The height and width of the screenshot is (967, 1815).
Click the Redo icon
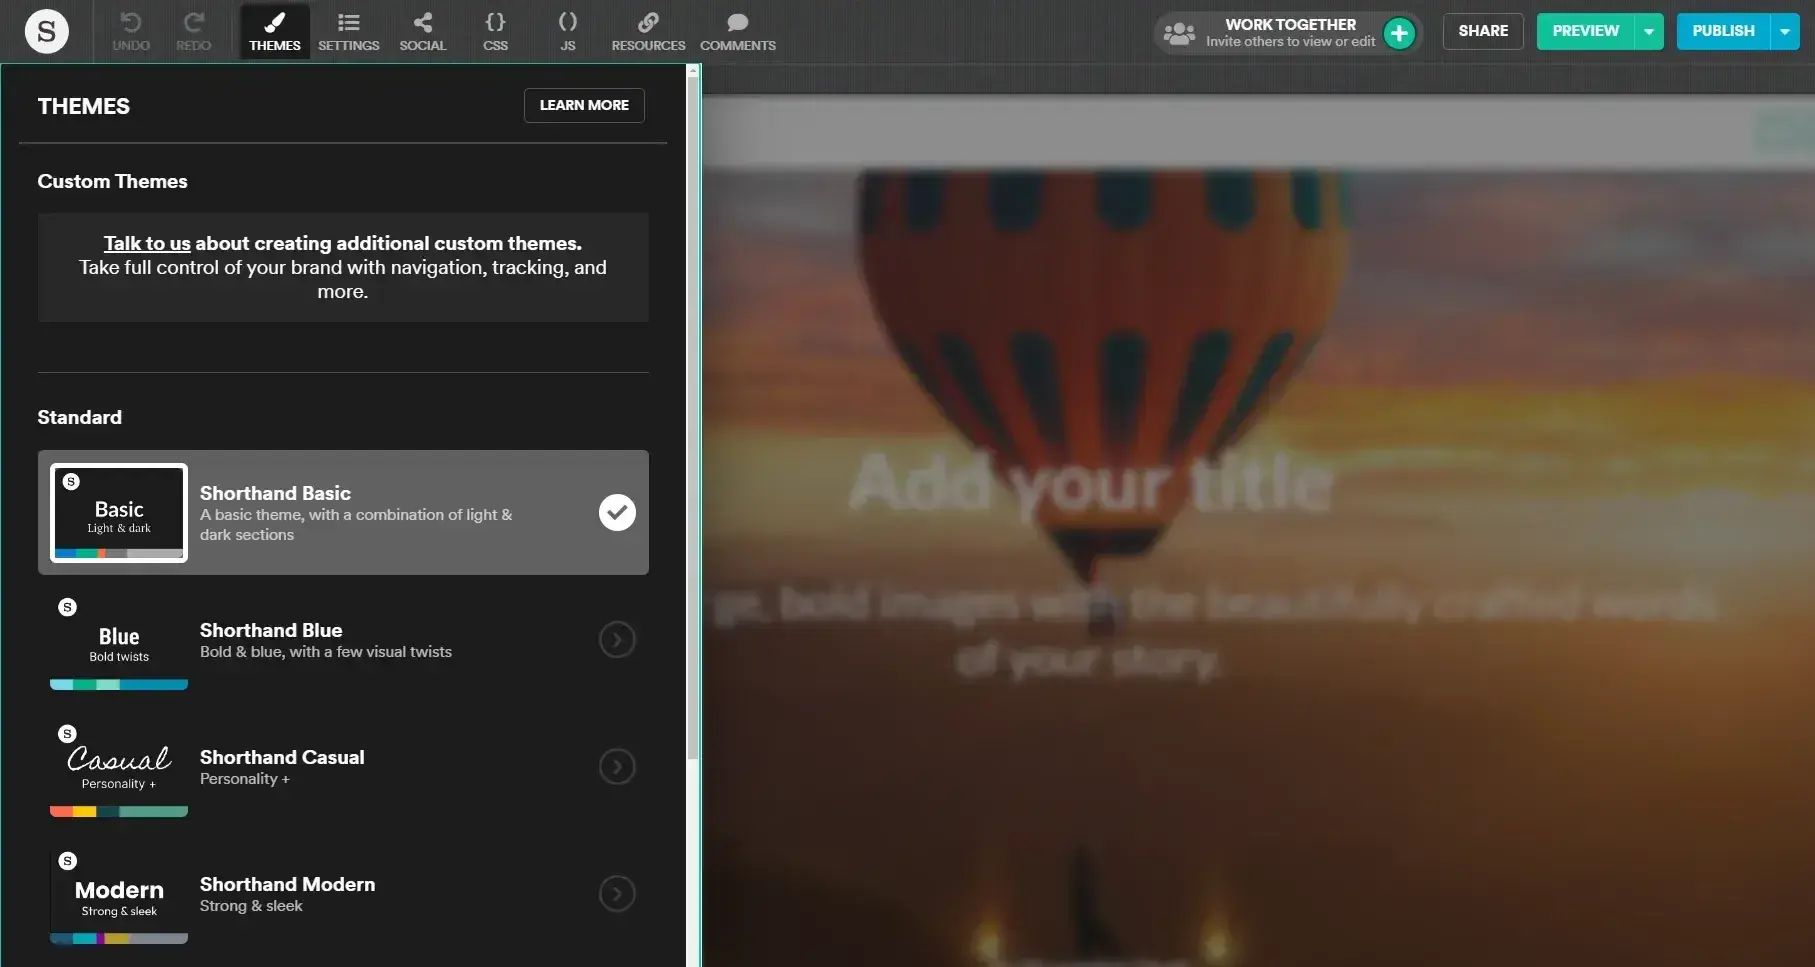tap(194, 22)
